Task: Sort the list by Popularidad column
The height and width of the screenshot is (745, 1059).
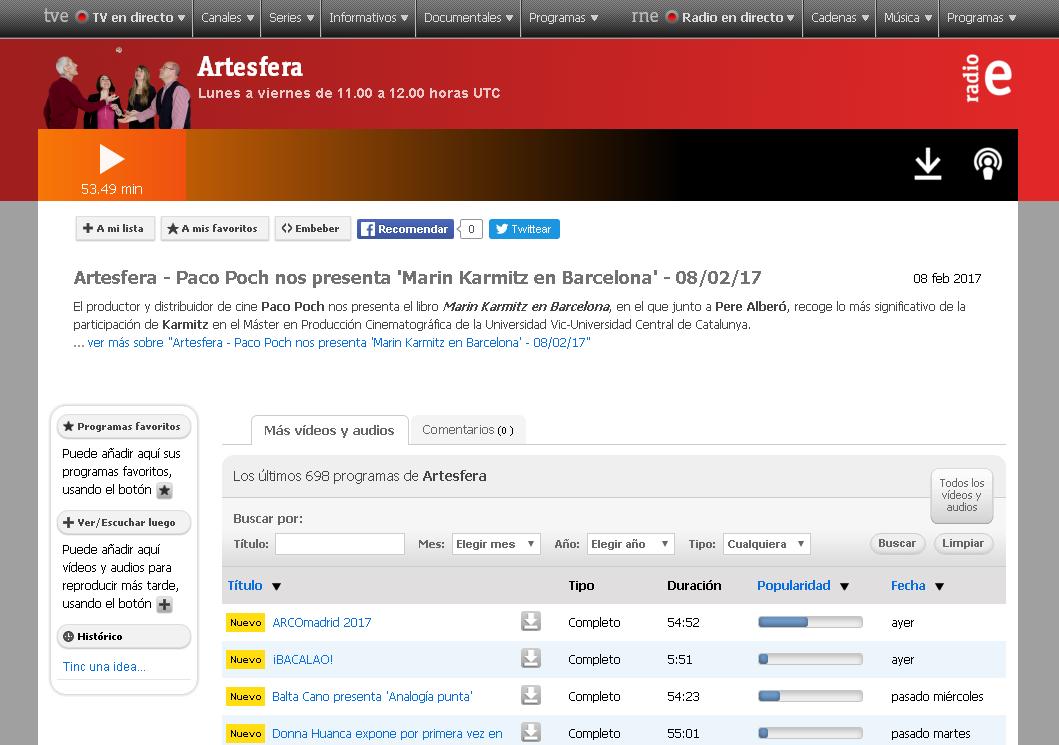Action: coord(794,586)
